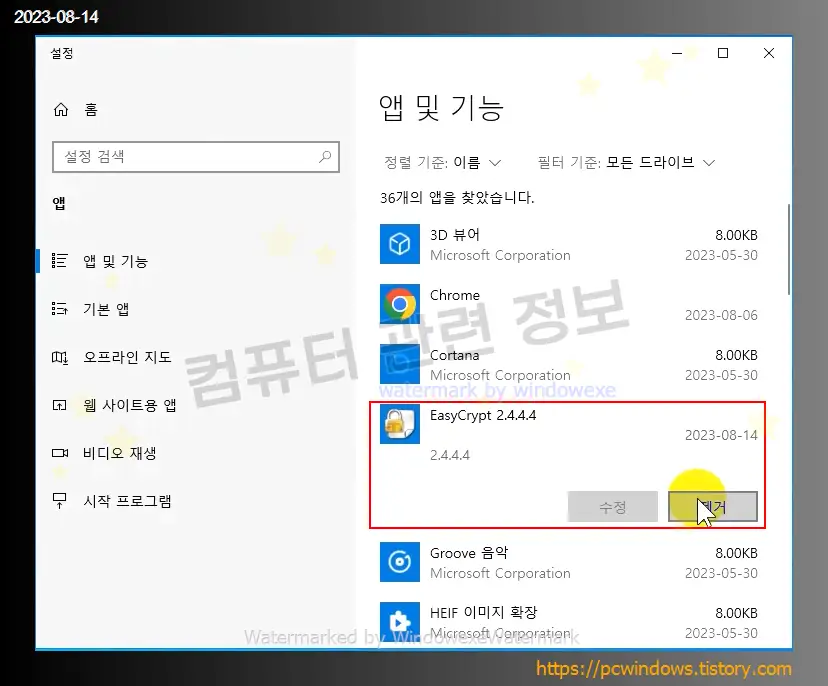
Task: Click the Home house icon
Action: coord(61,110)
